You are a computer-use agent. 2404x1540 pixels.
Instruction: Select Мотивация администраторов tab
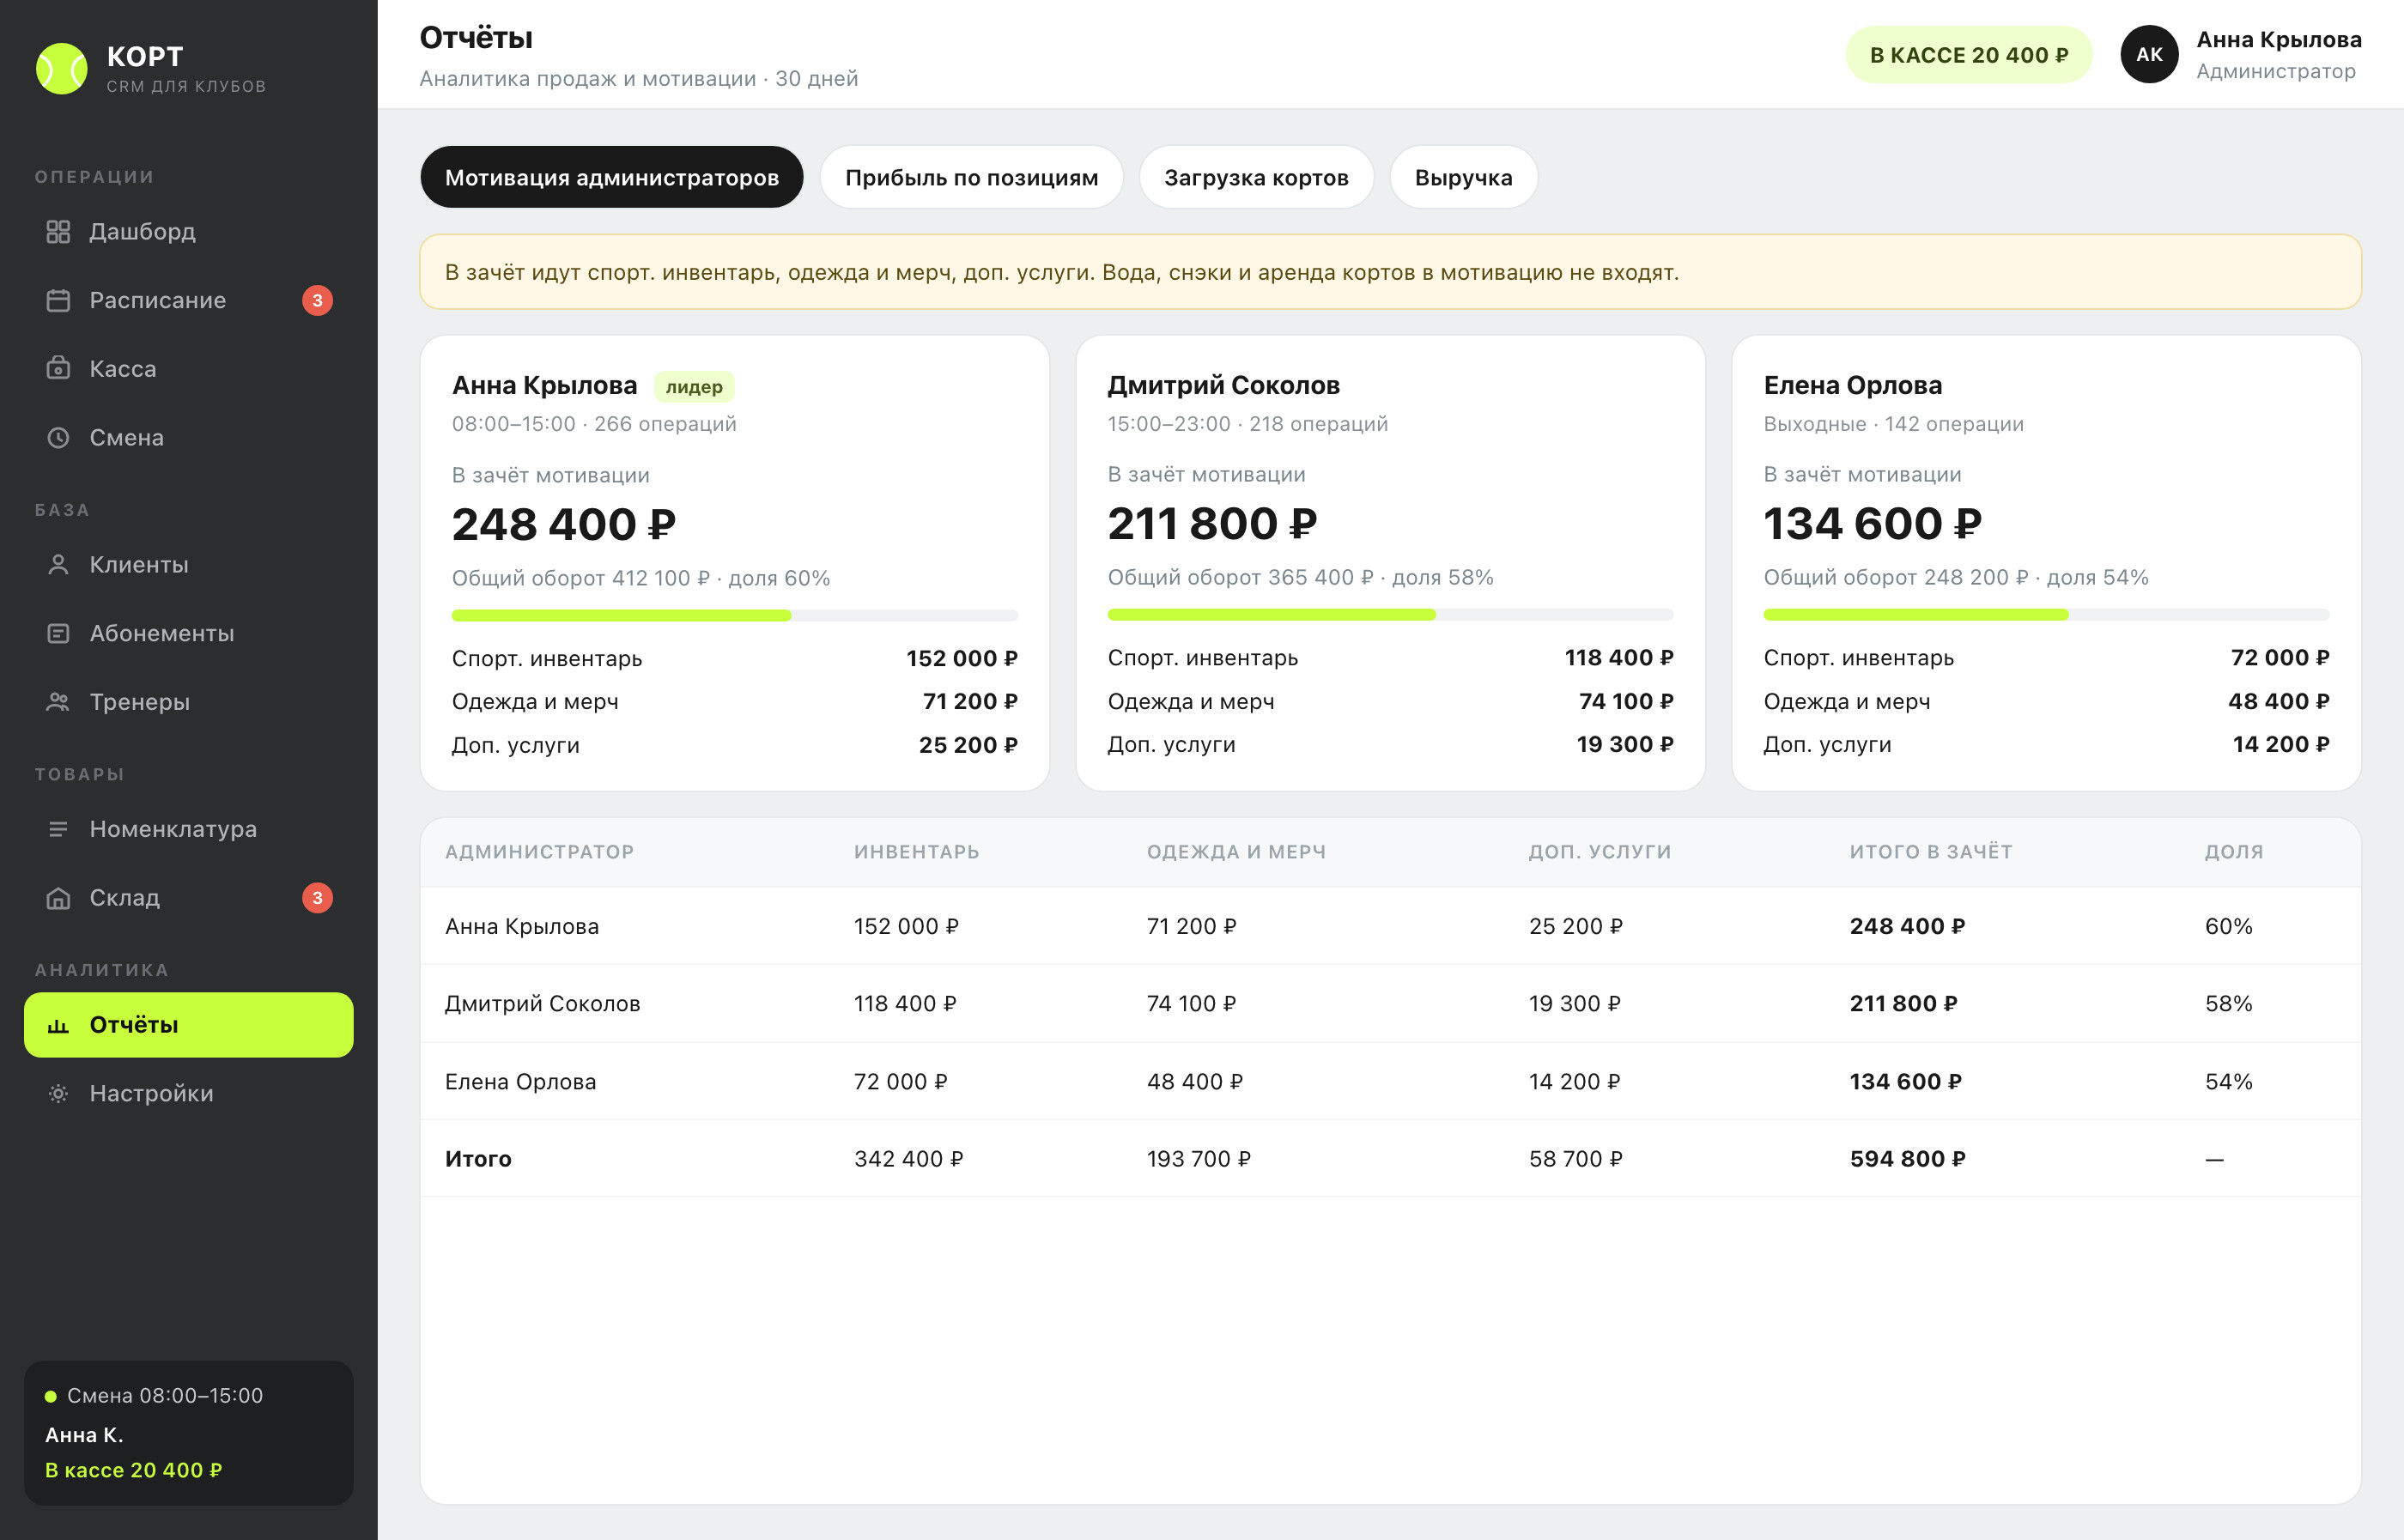point(611,177)
